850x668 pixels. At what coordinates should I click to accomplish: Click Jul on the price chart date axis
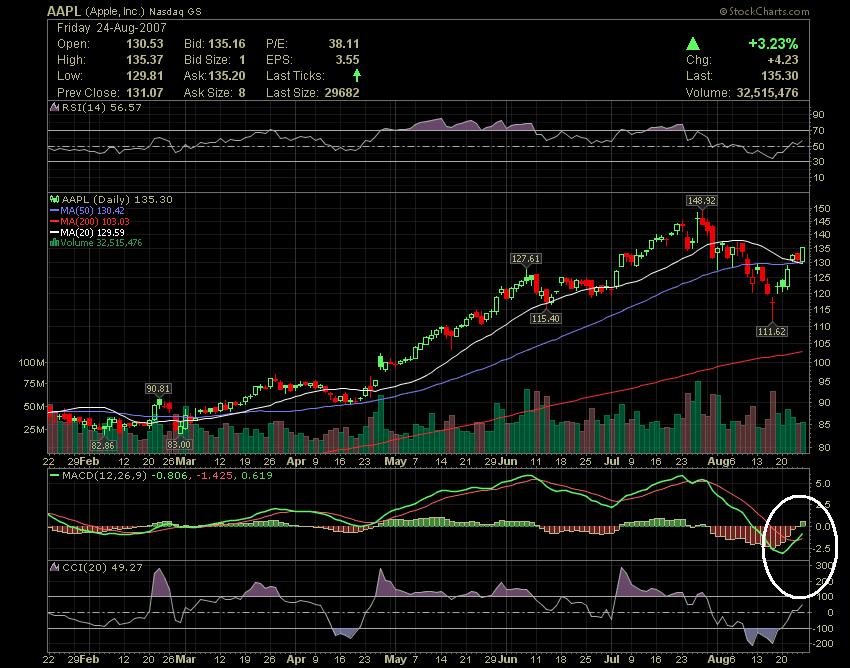[x=611, y=461]
